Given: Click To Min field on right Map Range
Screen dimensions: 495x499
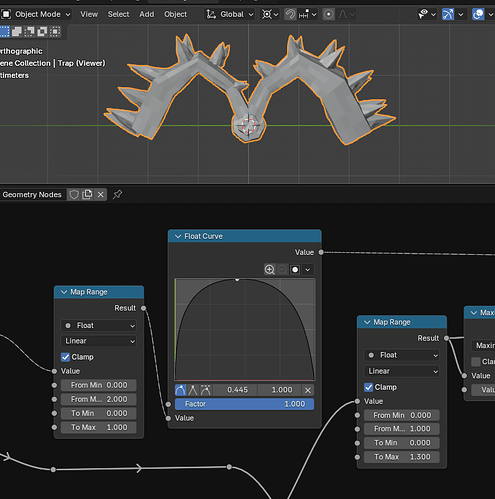Looking at the screenshot, I should click(x=402, y=443).
